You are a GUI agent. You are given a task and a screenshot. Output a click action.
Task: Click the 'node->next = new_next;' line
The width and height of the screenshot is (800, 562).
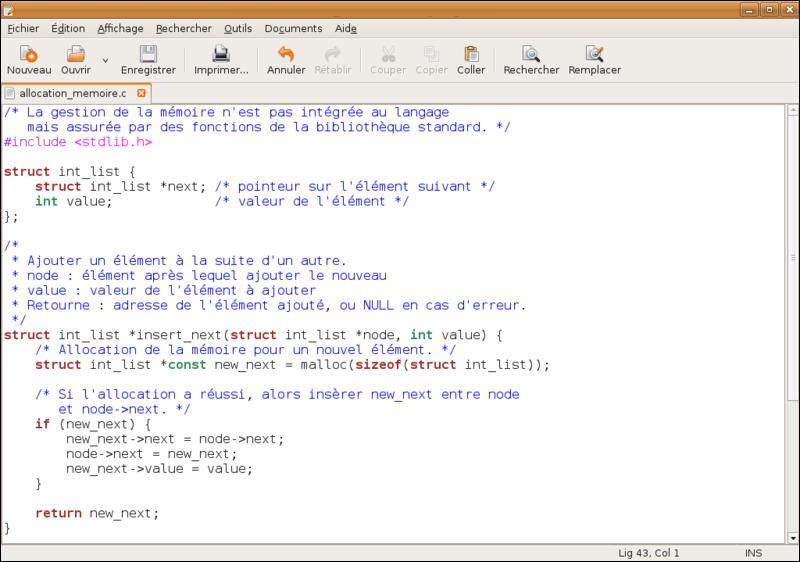point(152,454)
